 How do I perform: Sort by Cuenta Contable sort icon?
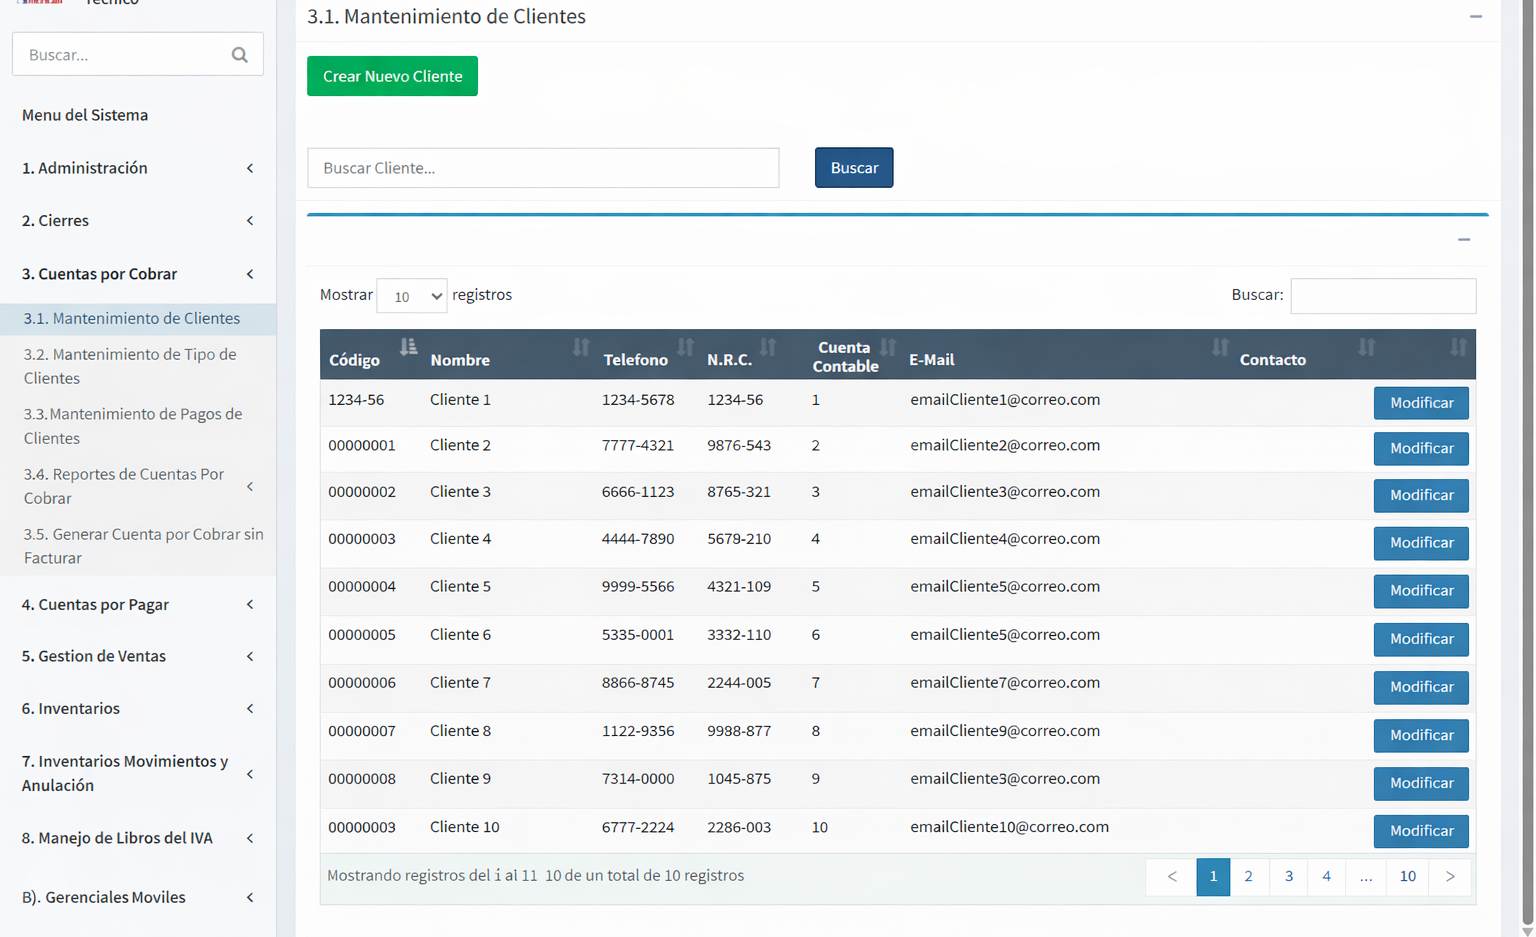888,347
